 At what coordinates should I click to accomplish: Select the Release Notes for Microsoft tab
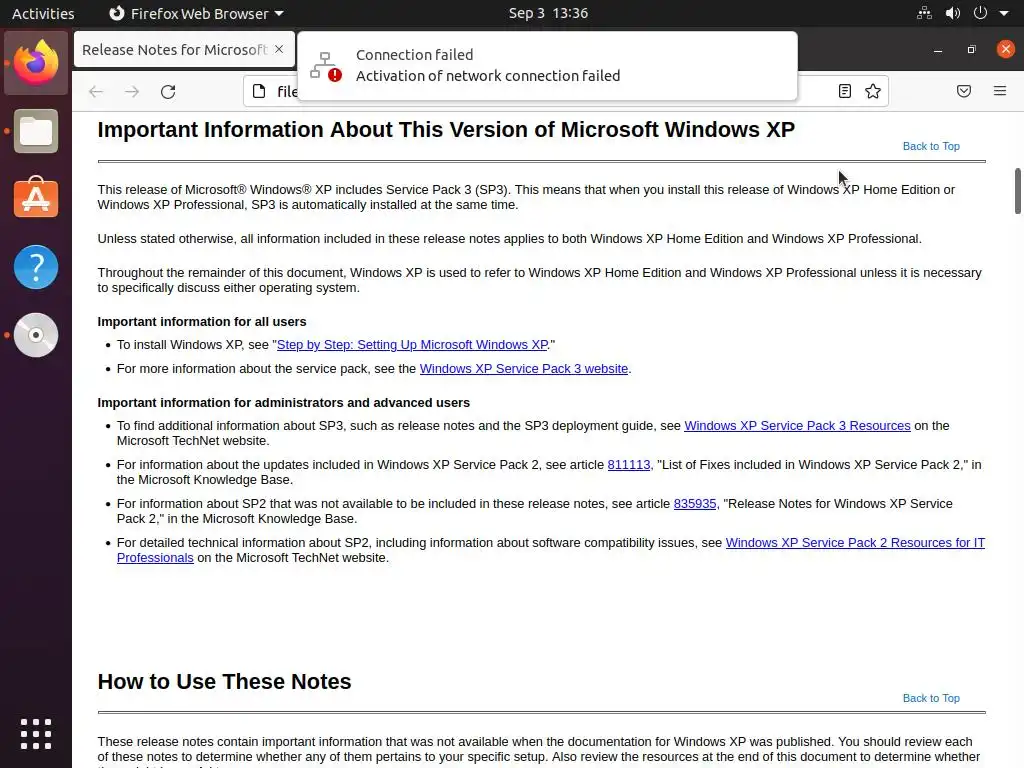point(184,49)
